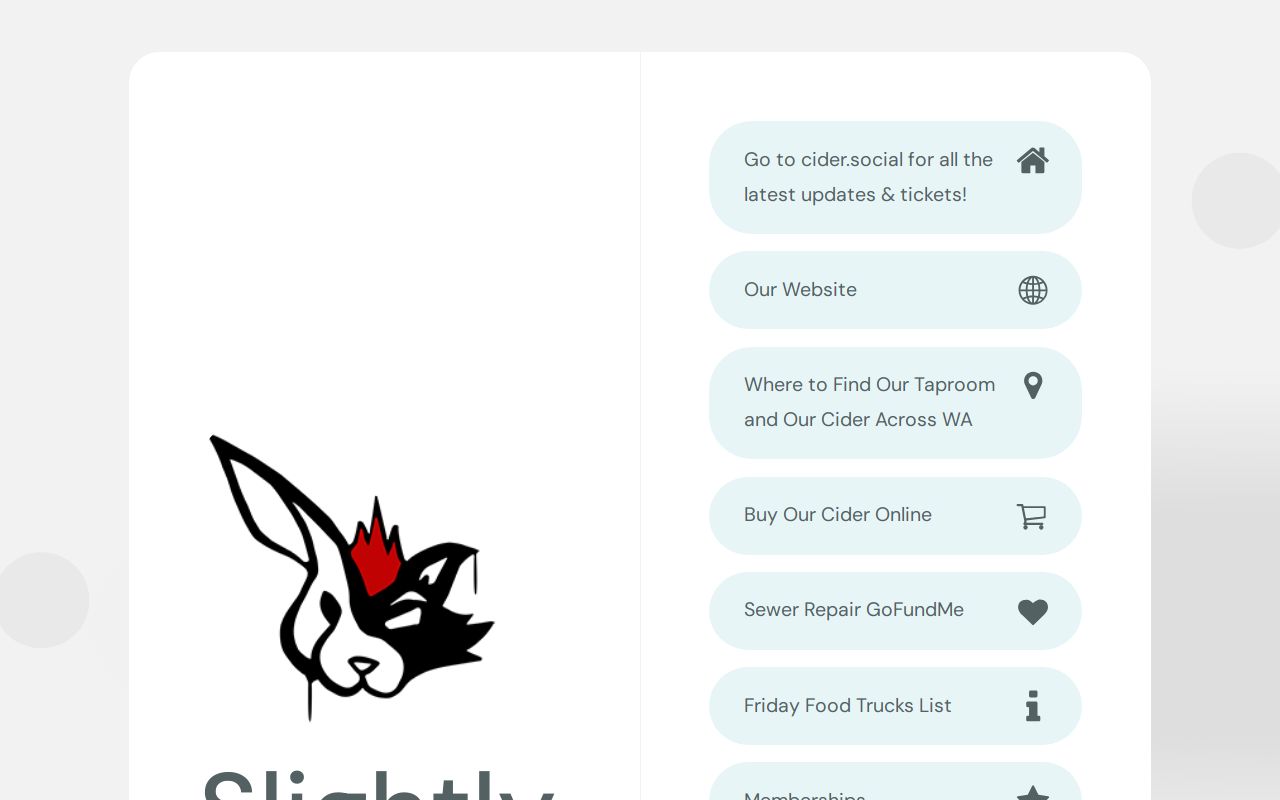
Task: Click the shopping cart icon
Action: pos(1032,515)
